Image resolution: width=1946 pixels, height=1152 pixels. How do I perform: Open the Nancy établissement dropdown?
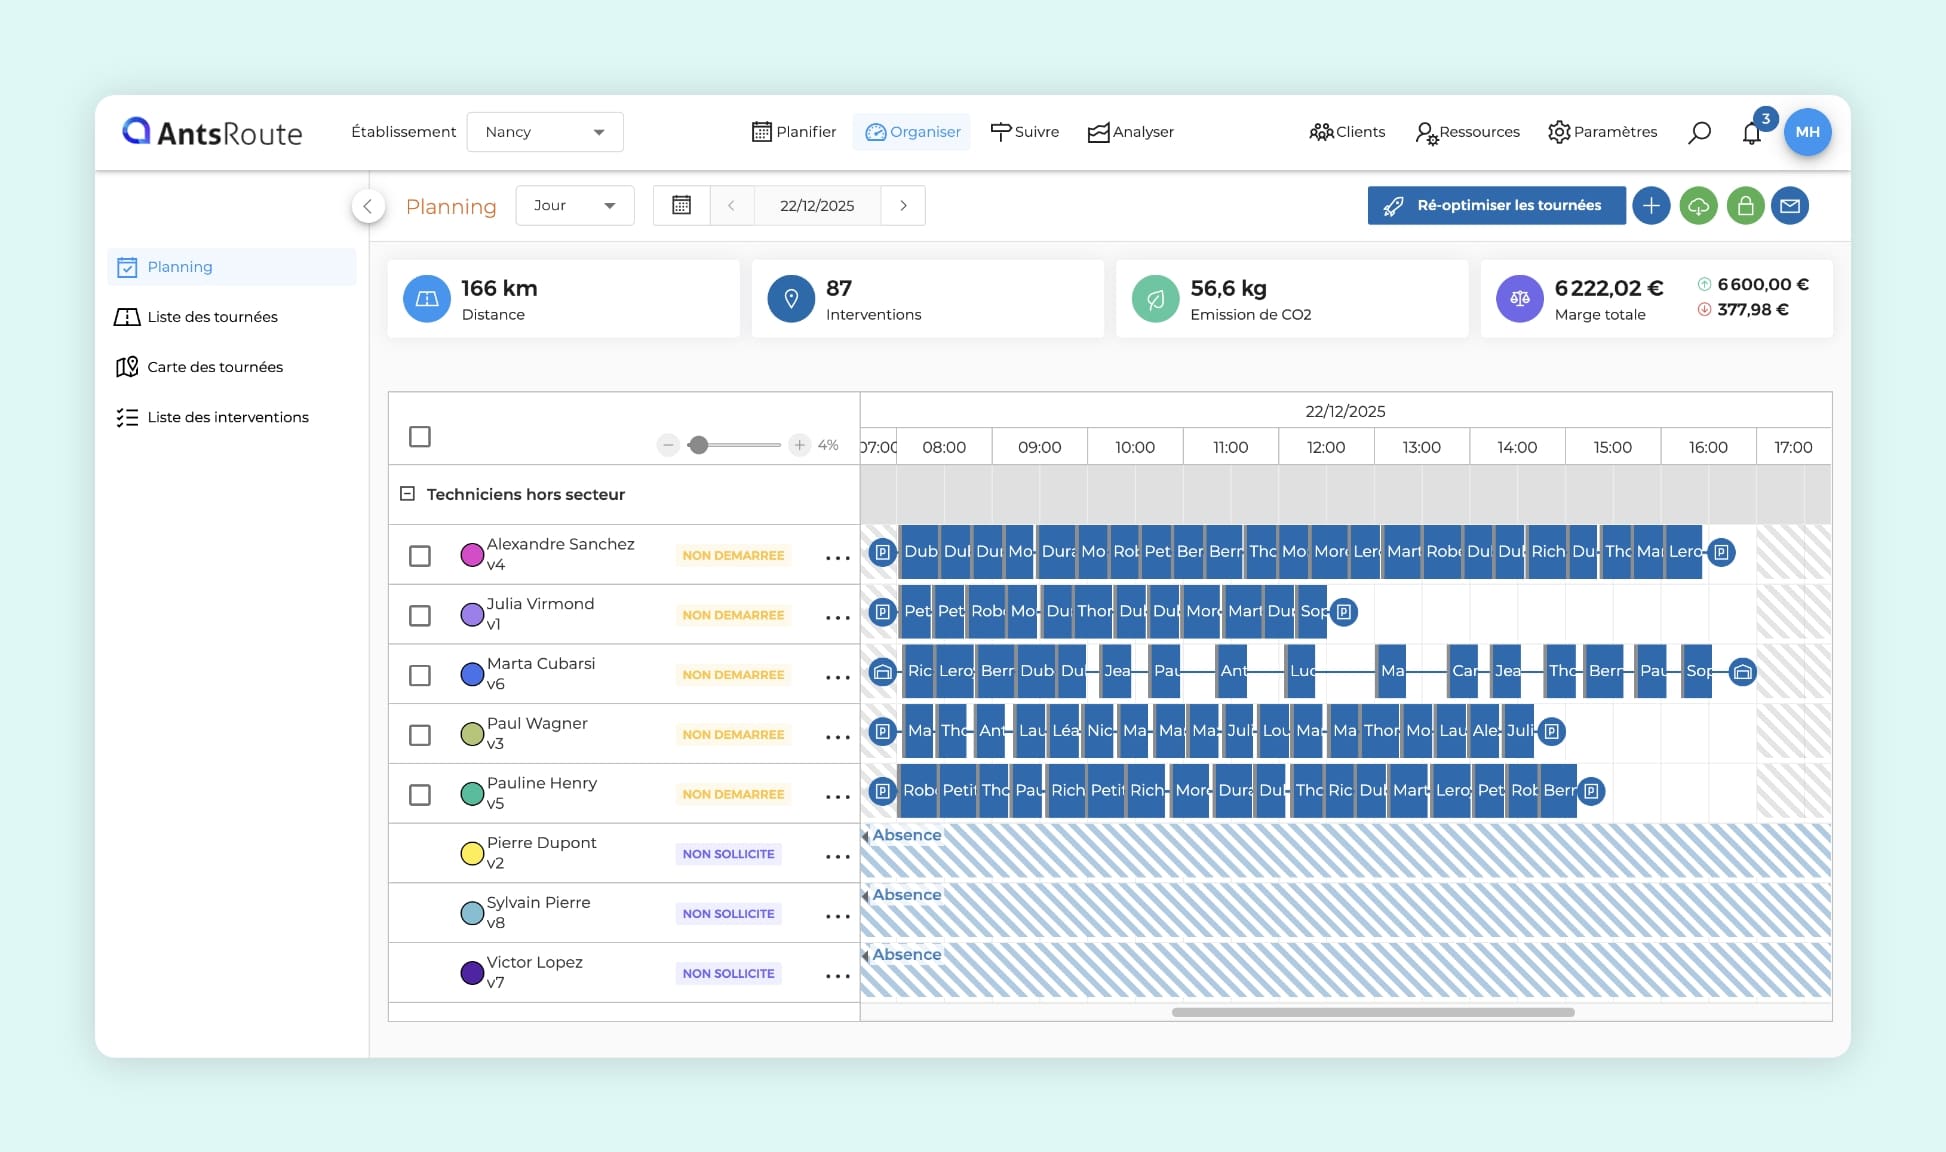[x=545, y=132]
